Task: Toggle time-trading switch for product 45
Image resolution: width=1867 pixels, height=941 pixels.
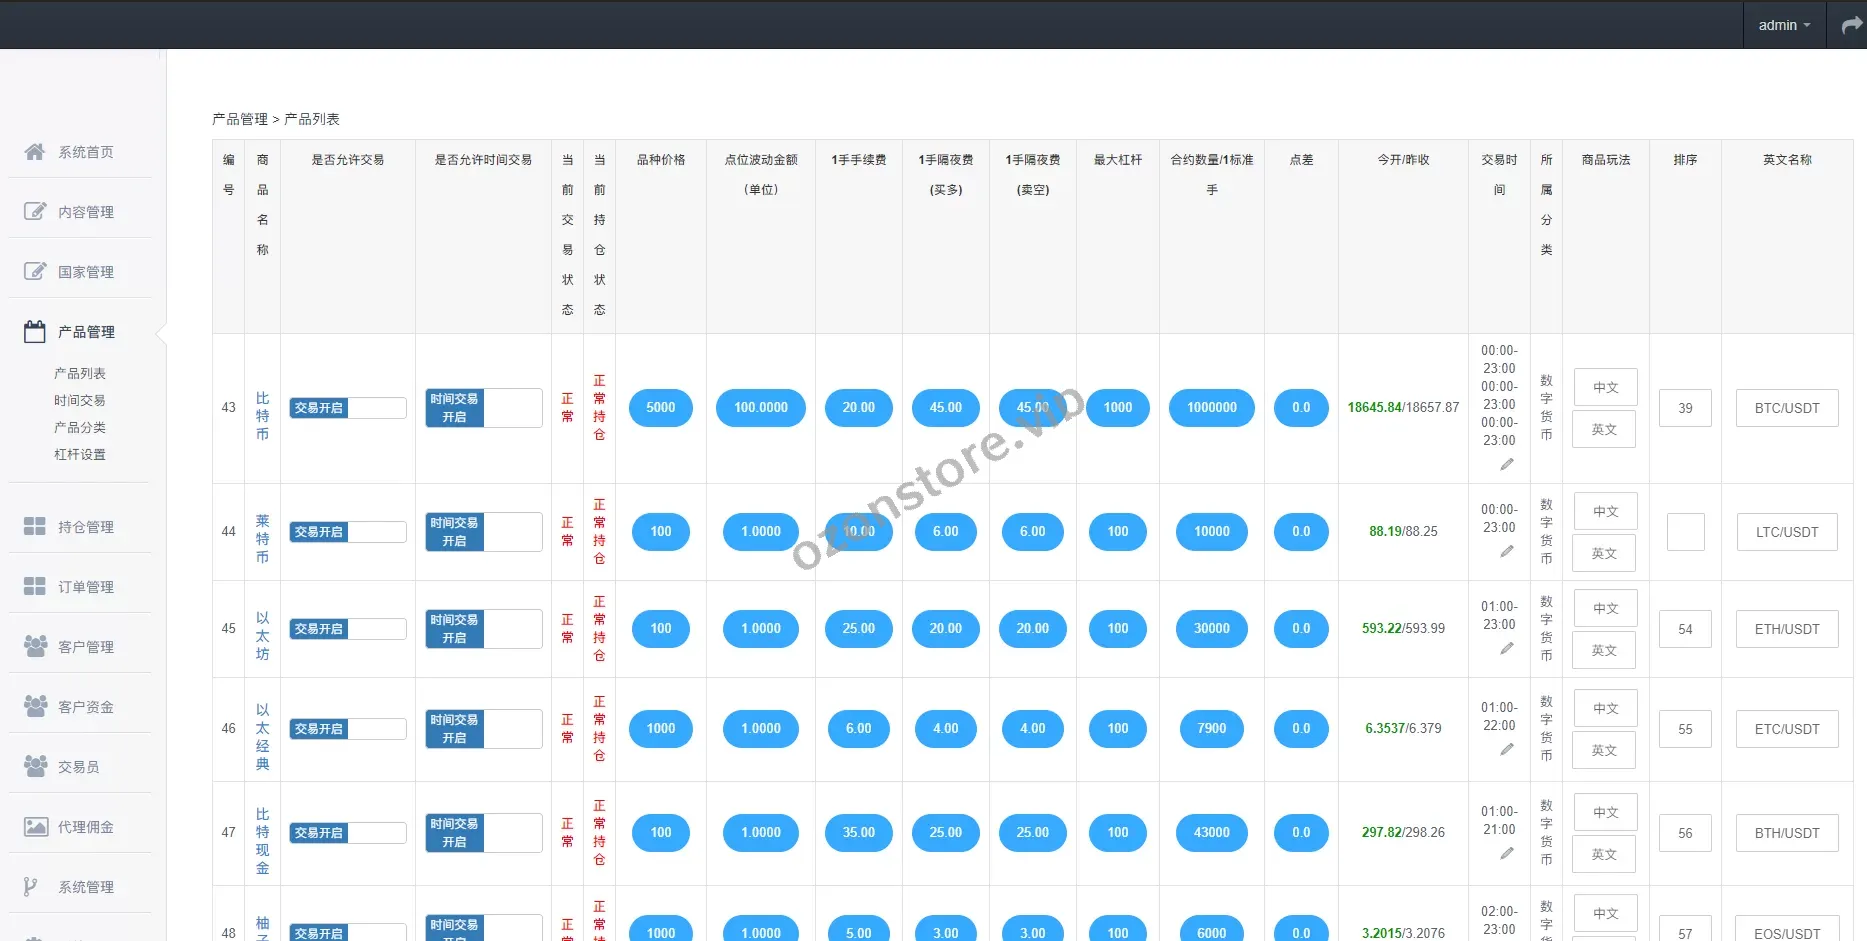Action: tap(483, 629)
